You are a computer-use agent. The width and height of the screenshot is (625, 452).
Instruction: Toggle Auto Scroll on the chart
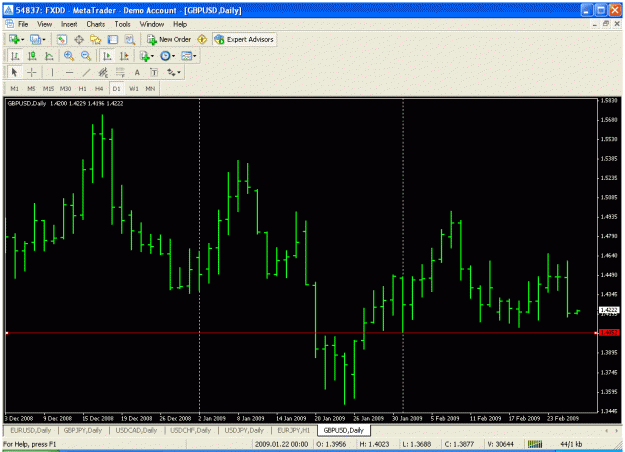click(107, 56)
